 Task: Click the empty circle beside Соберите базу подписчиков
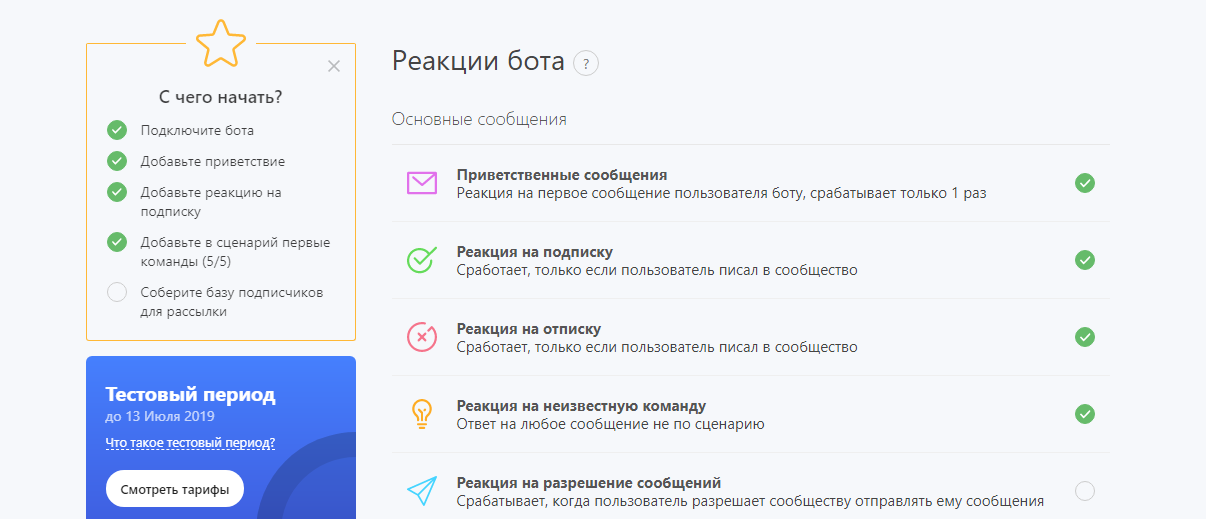tap(117, 292)
